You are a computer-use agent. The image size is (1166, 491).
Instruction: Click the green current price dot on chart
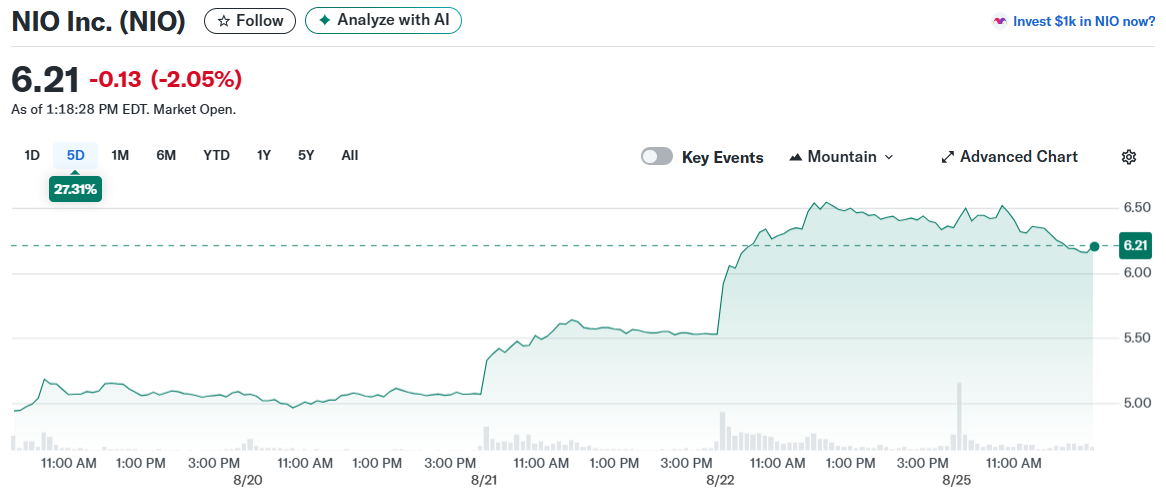[x=1094, y=246]
